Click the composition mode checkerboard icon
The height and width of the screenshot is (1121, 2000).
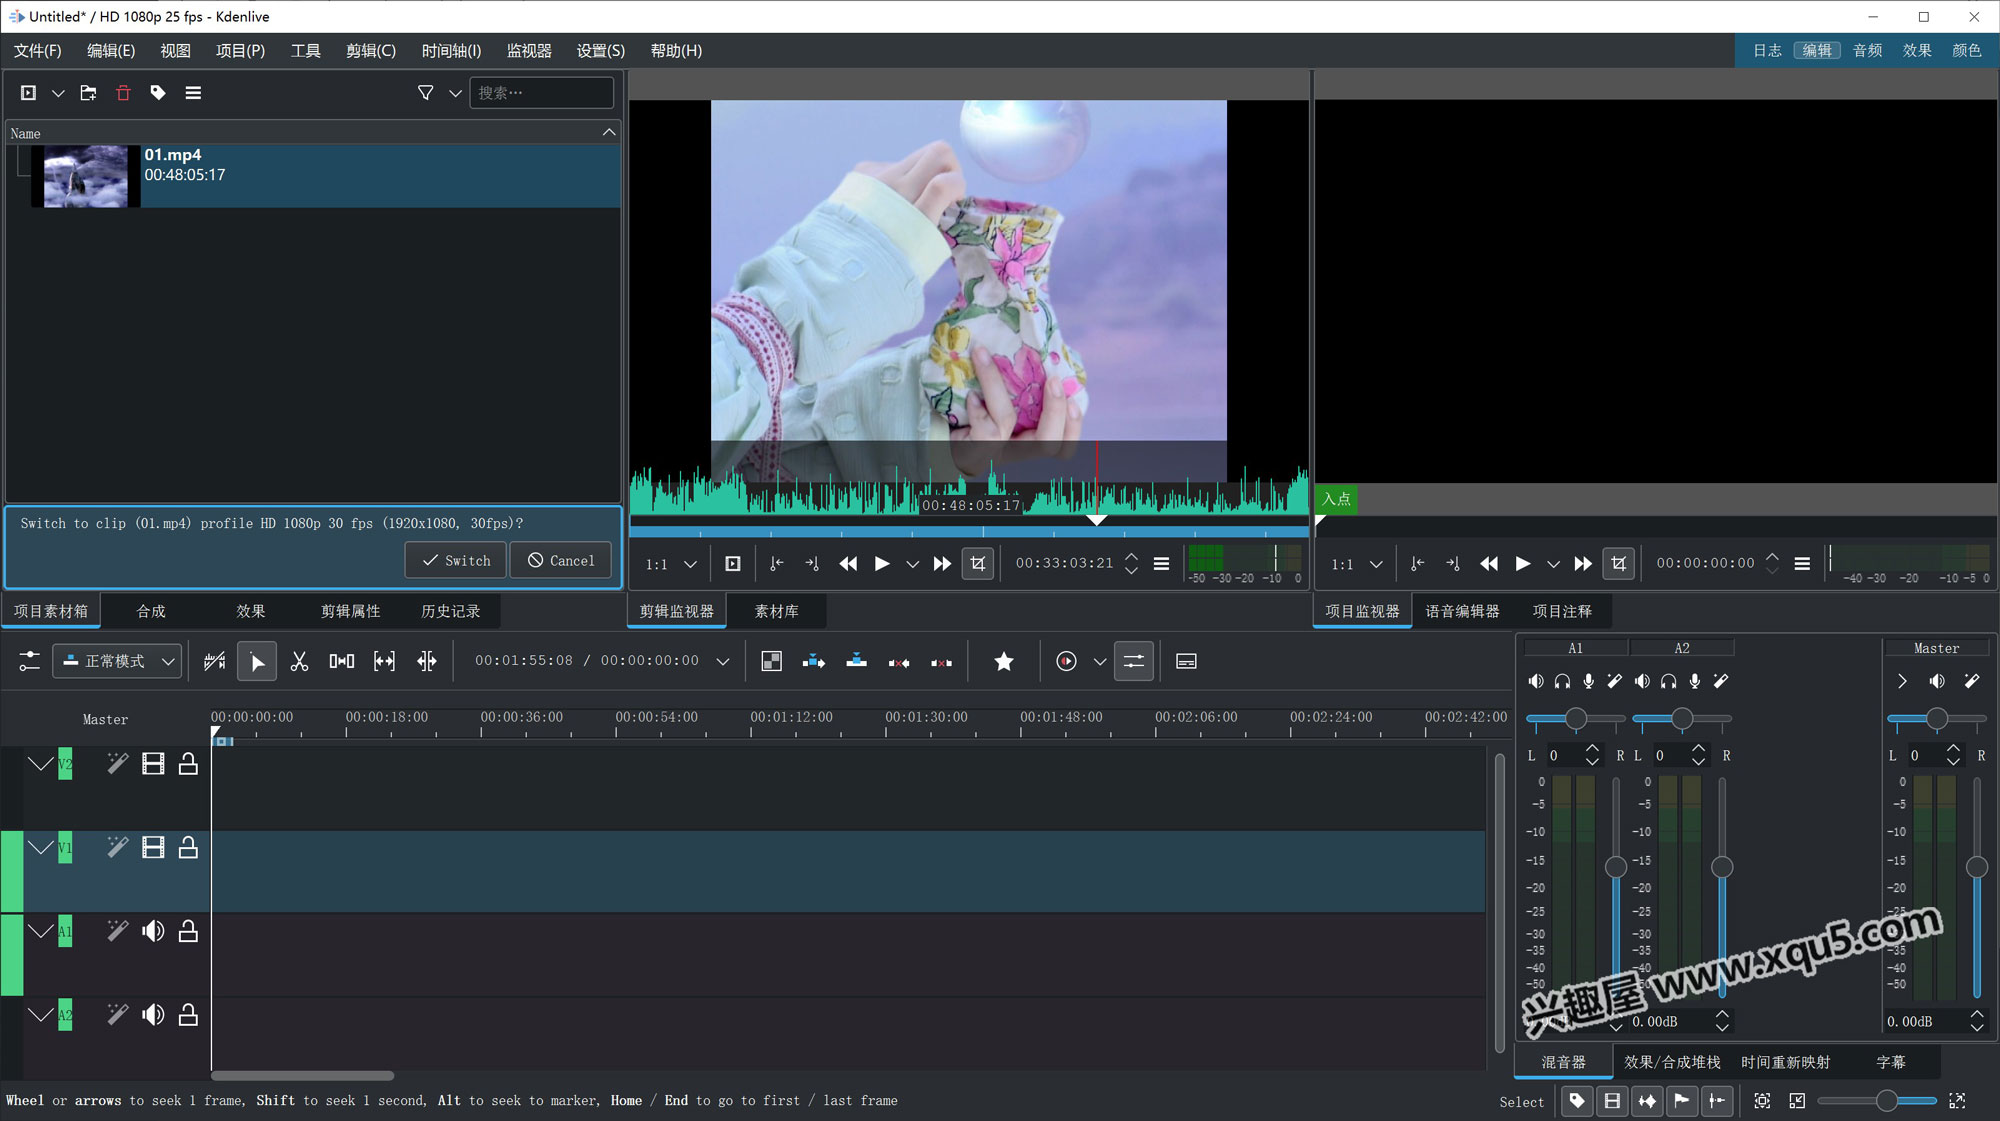(x=771, y=661)
